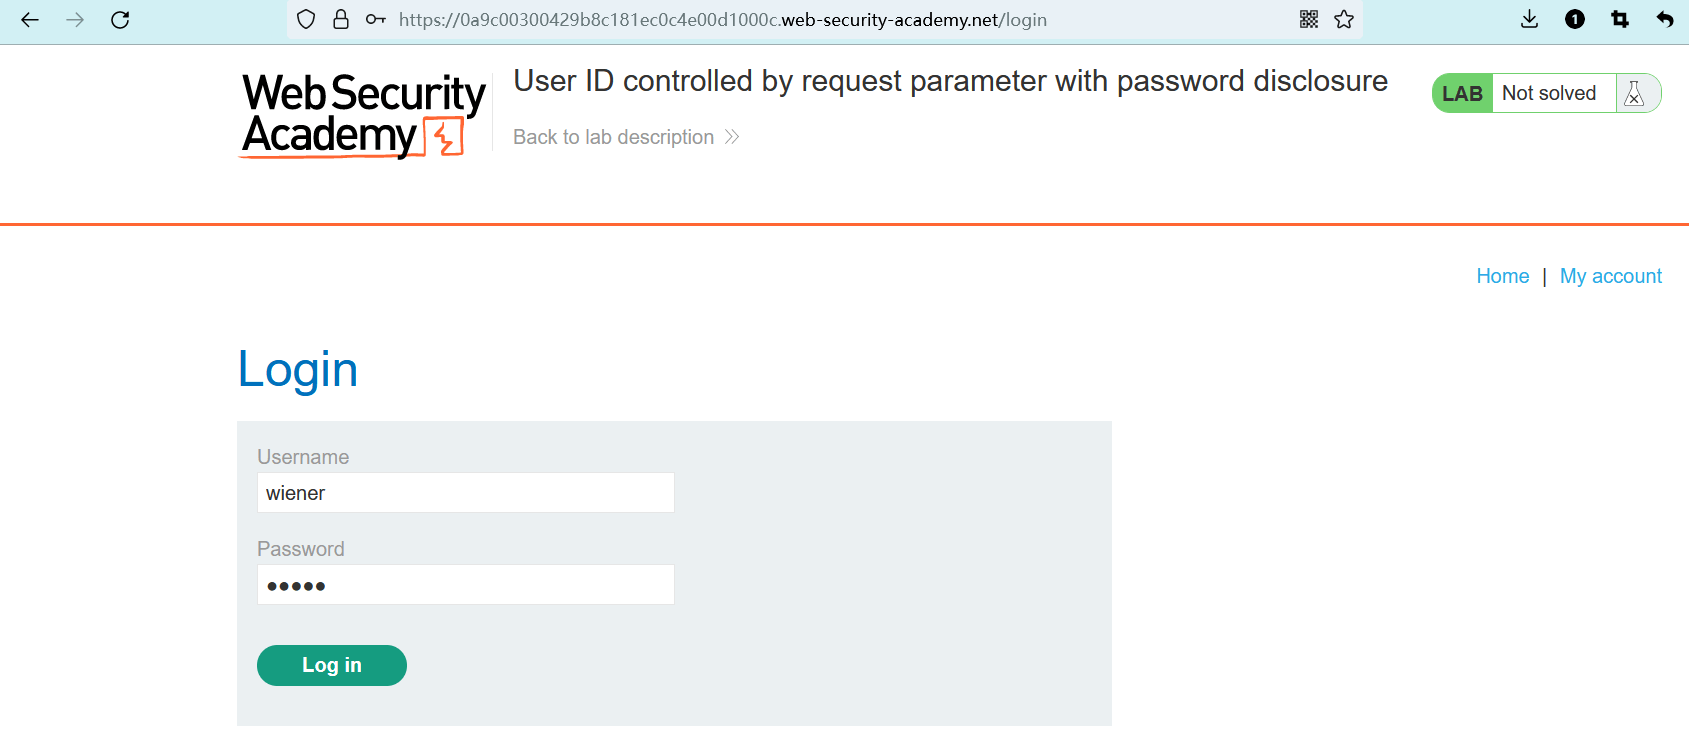Click the undo arrow toolbar icon
Screen dimensions: 1689x756
point(1665,20)
